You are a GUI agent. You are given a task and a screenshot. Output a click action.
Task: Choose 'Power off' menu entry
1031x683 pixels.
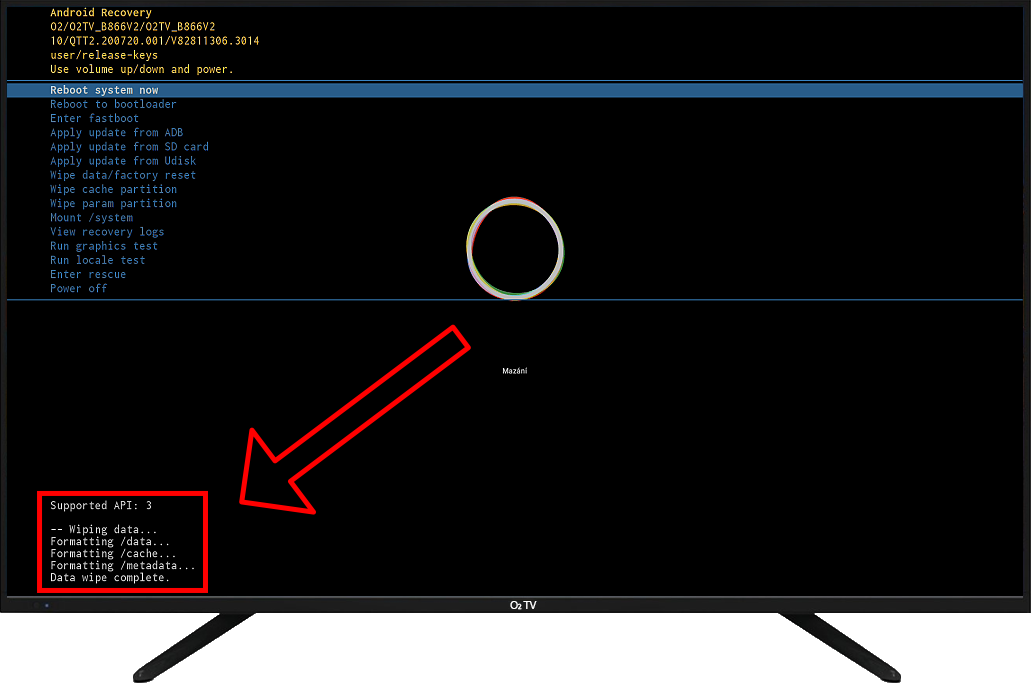(x=78, y=288)
